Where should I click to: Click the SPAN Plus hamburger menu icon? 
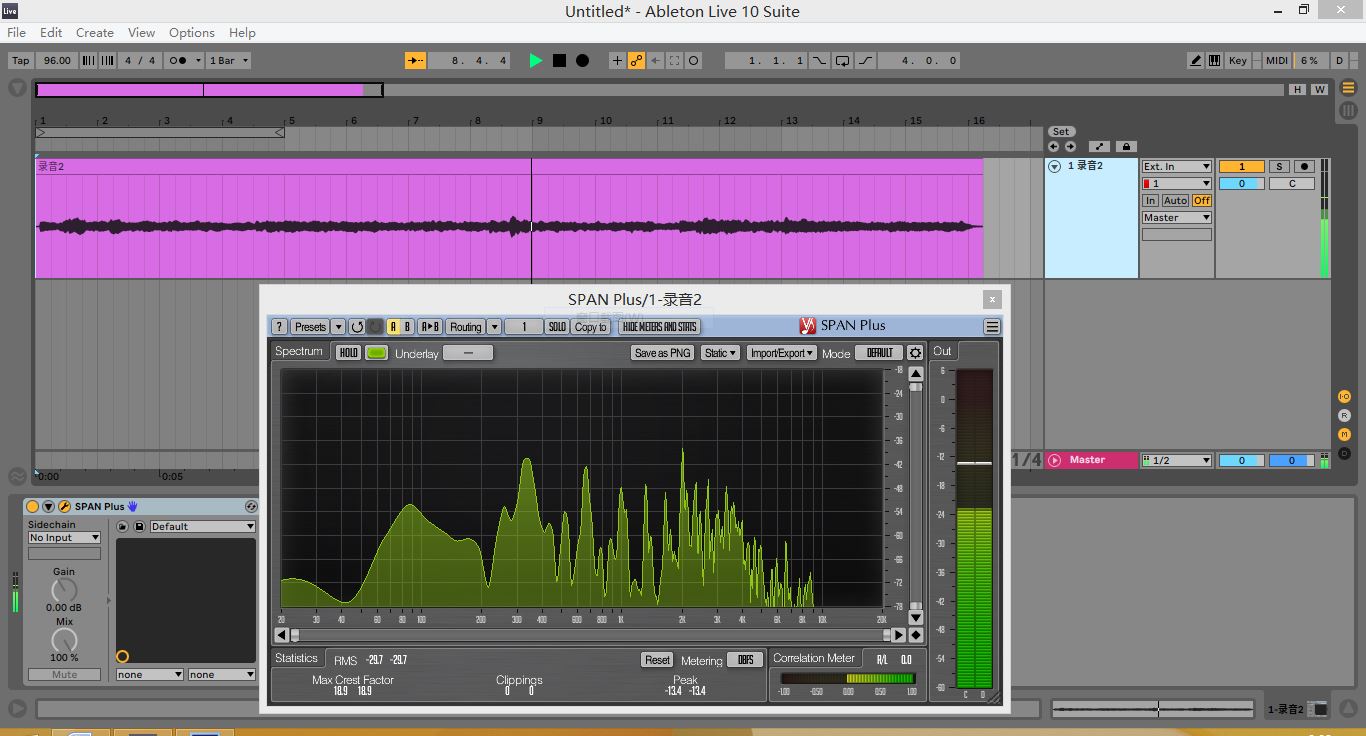[991, 327]
